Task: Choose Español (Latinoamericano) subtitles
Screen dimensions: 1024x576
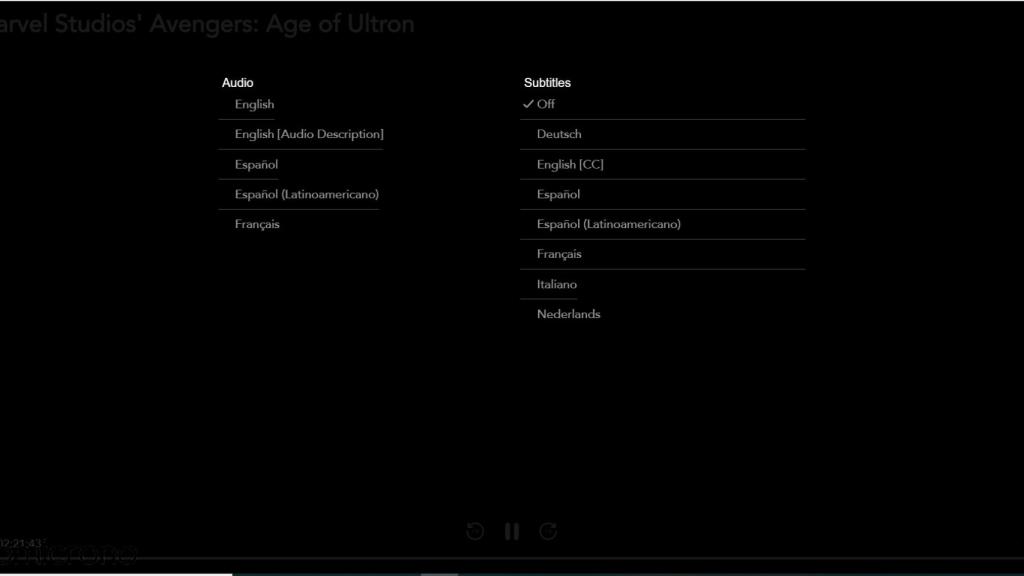Action: [x=608, y=224]
